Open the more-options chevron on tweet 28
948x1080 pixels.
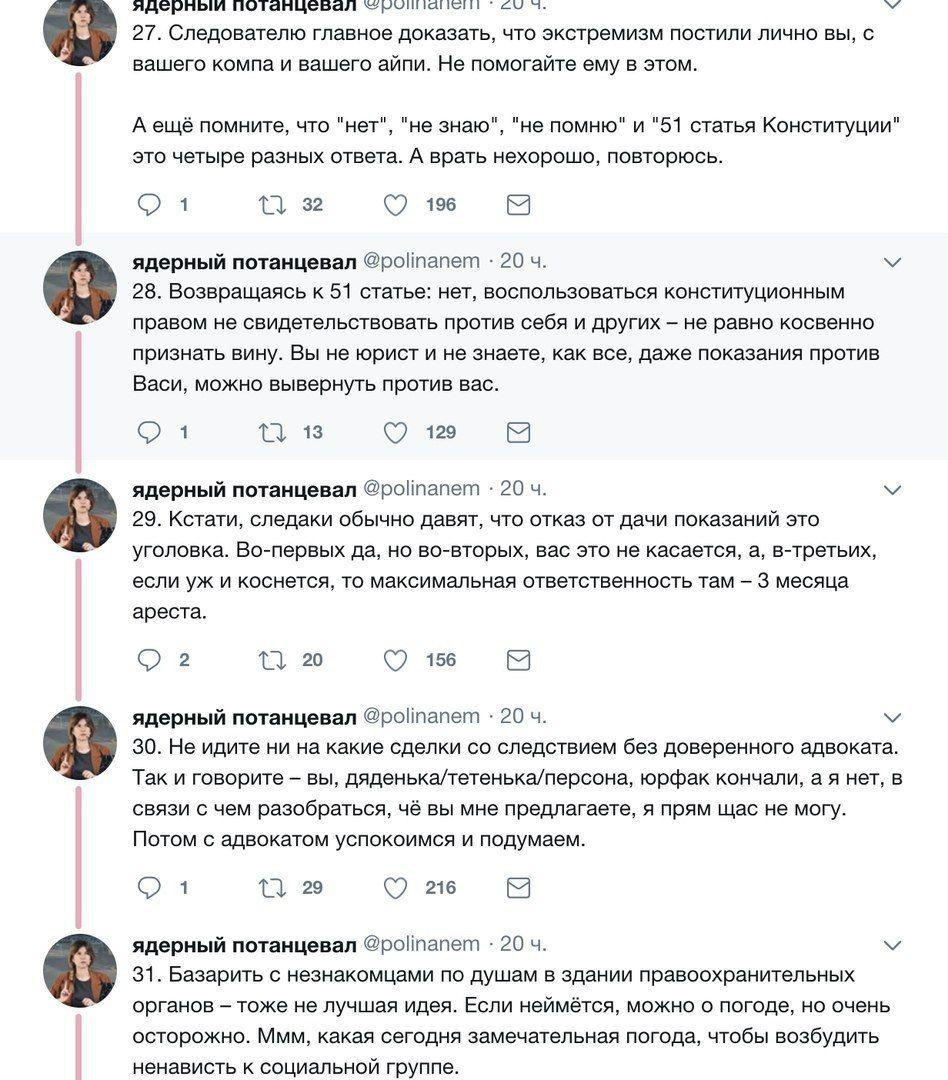point(892,263)
